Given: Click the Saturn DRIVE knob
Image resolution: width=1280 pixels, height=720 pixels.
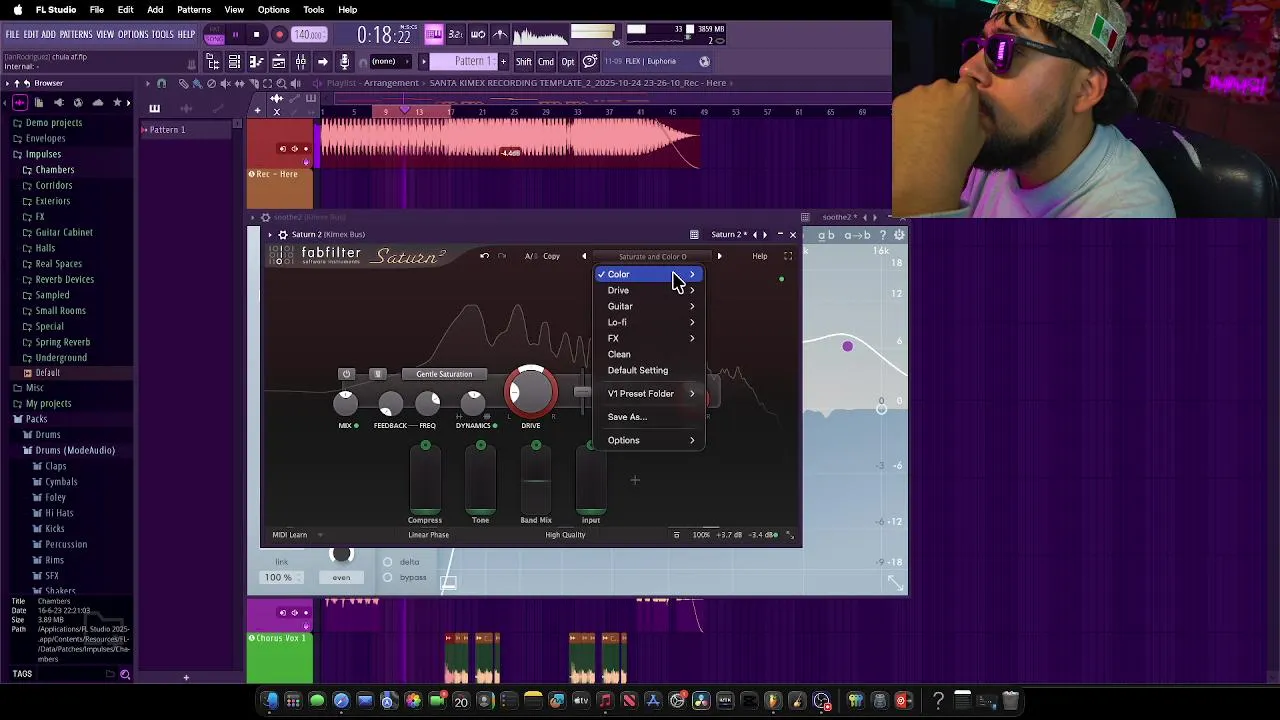Looking at the screenshot, I should click(531, 392).
